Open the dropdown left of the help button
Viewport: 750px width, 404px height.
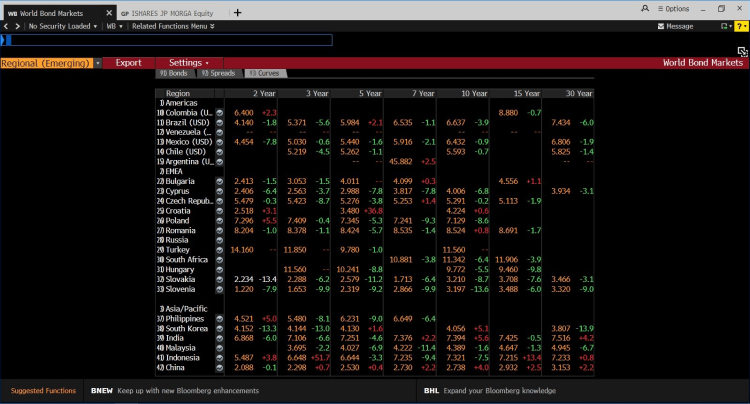727,26
